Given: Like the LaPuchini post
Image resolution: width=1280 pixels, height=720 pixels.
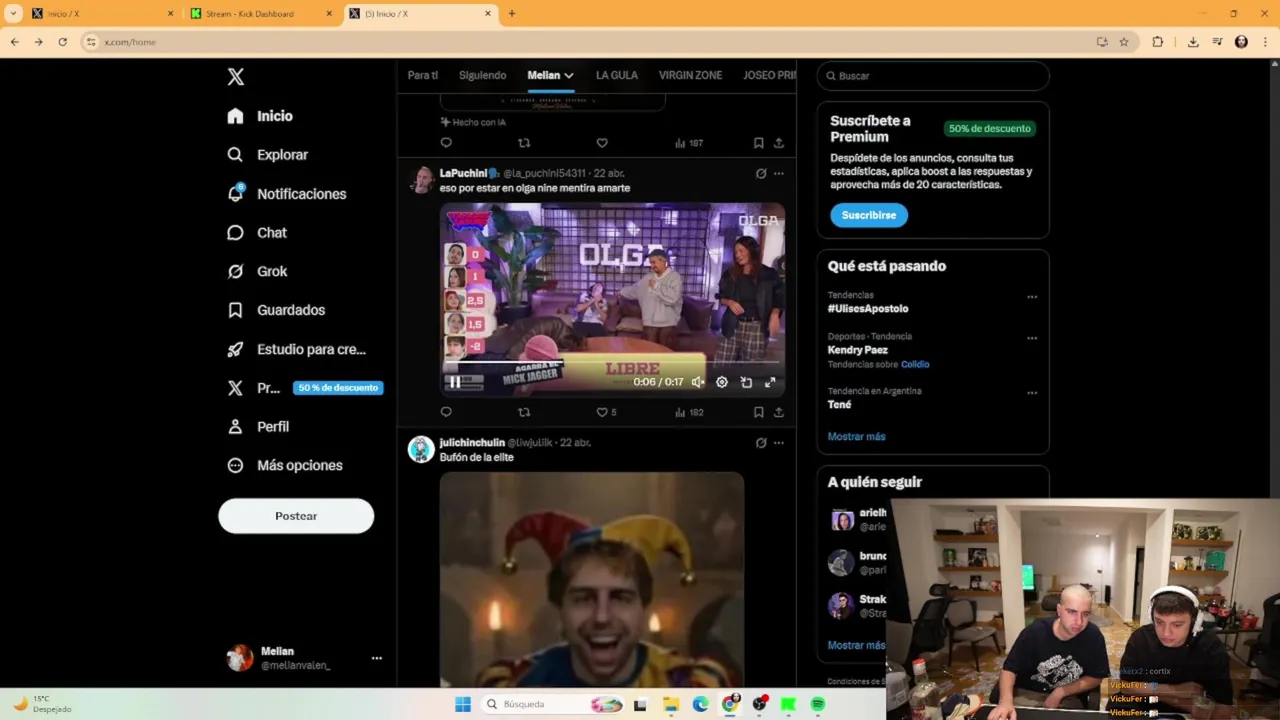Looking at the screenshot, I should (602, 412).
